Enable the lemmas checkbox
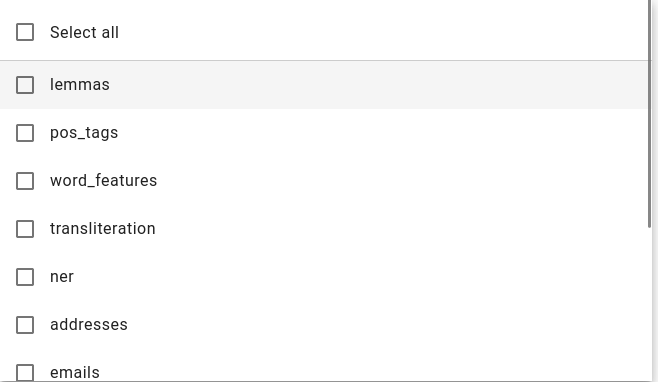658x382 pixels. [x=25, y=85]
